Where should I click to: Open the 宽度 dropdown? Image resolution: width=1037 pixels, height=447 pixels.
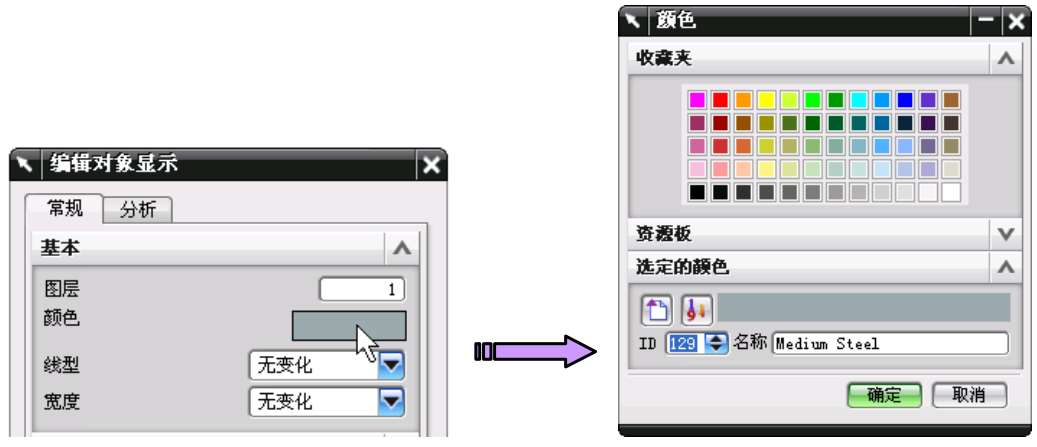(392, 401)
